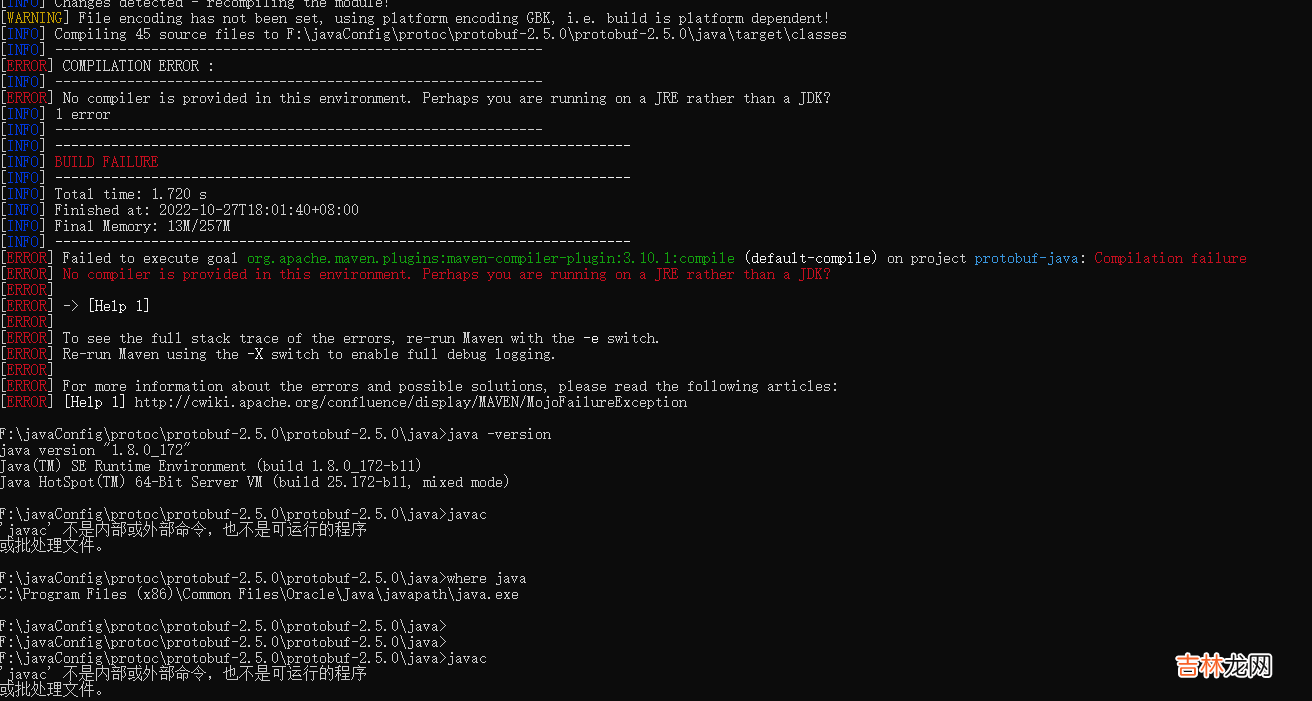Click the Finished at timestamp line
The image size is (1312, 701).
206,210
